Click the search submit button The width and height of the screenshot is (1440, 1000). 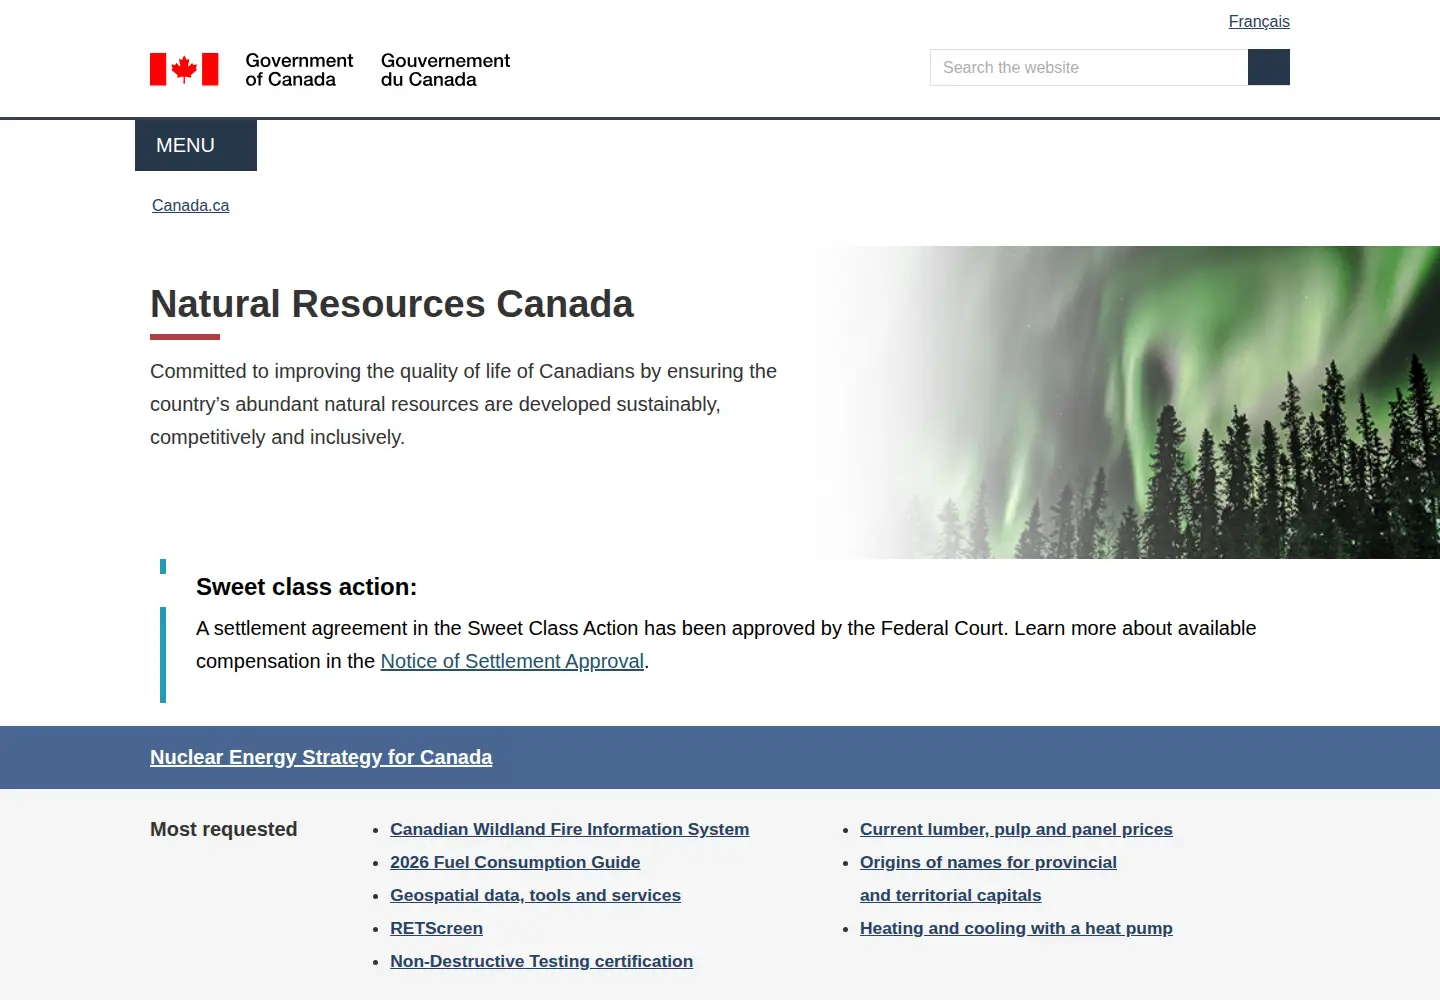point(1269,67)
